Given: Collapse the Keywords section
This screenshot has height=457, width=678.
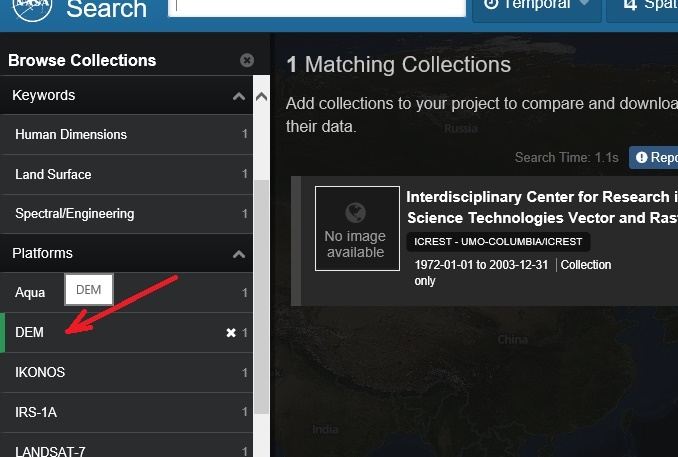Looking at the screenshot, I should pyautogui.click(x=238, y=96).
